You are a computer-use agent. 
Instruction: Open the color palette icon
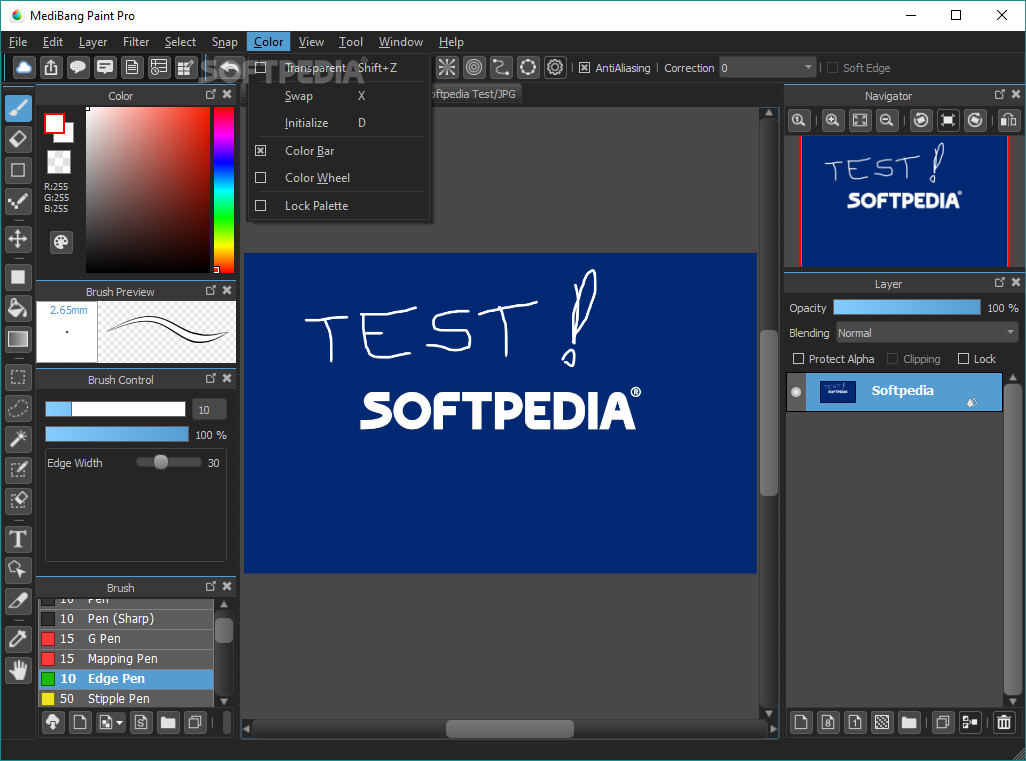click(61, 242)
